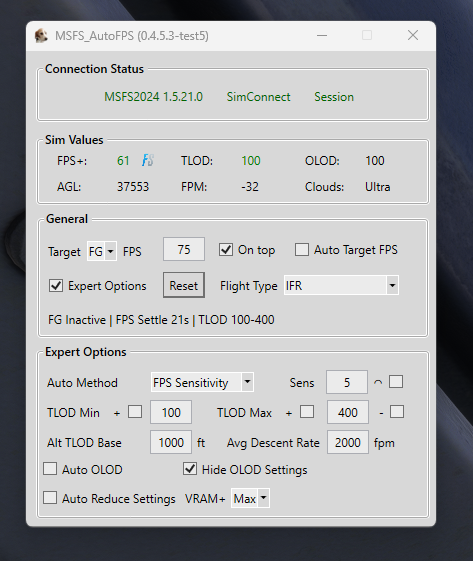The image size is (473, 561).
Task: Click the MSFS2024 1.5.21.0 status text
Action: pyautogui.click(x=153, y=97)
